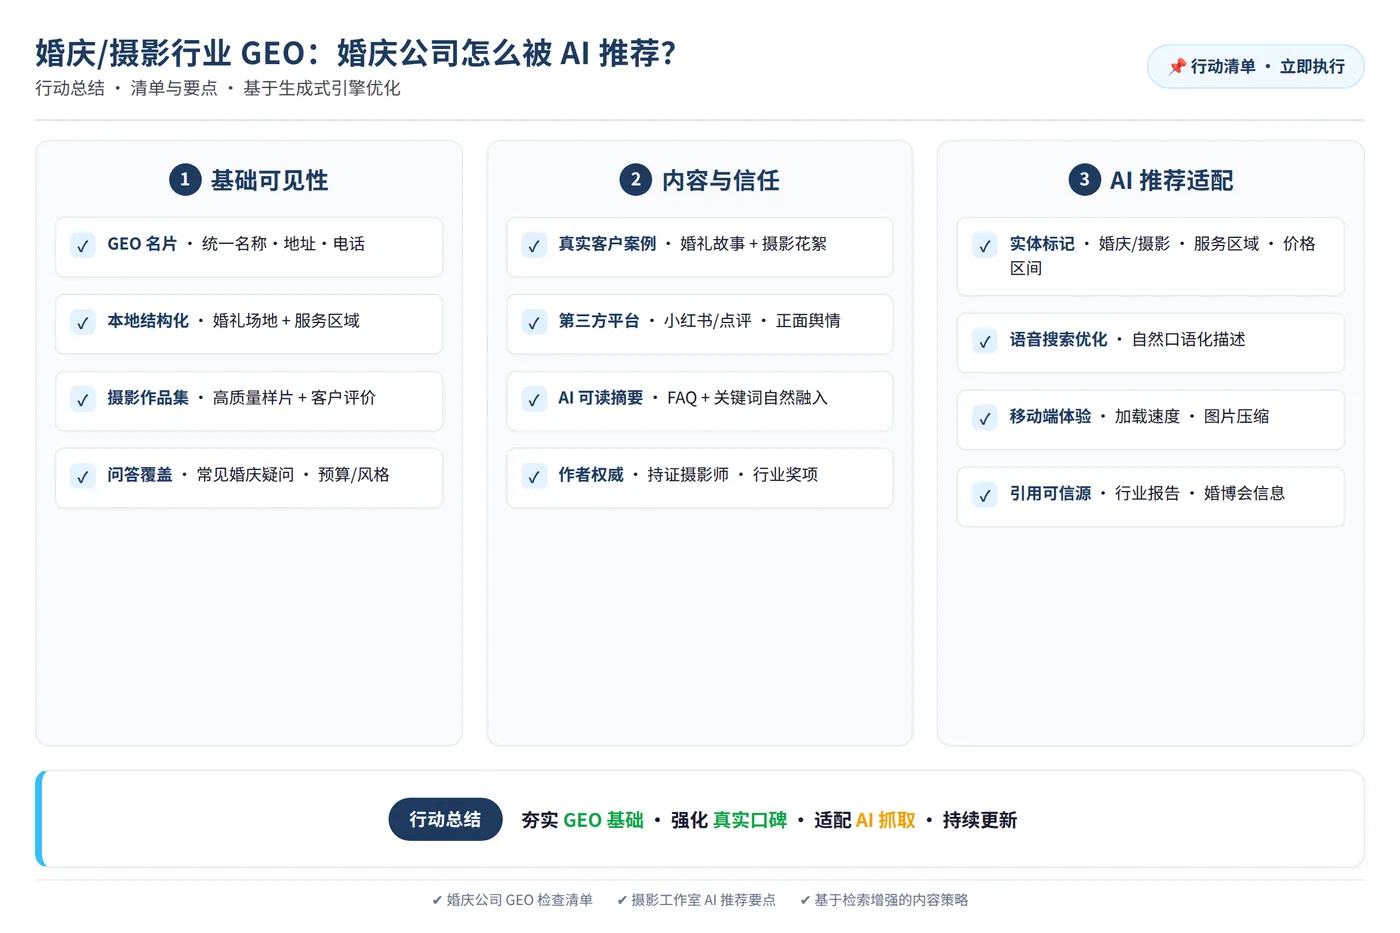Click the text 高质量样片 + 客户评价
Screen dimensions: 1400x933
[x=294, y=398]
